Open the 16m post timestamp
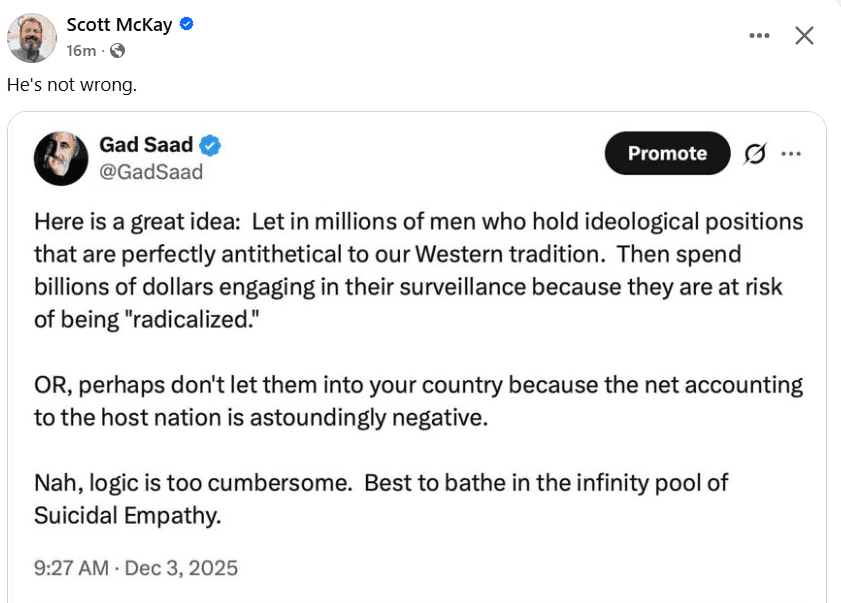Screen dimensions: 841x603 80,50
